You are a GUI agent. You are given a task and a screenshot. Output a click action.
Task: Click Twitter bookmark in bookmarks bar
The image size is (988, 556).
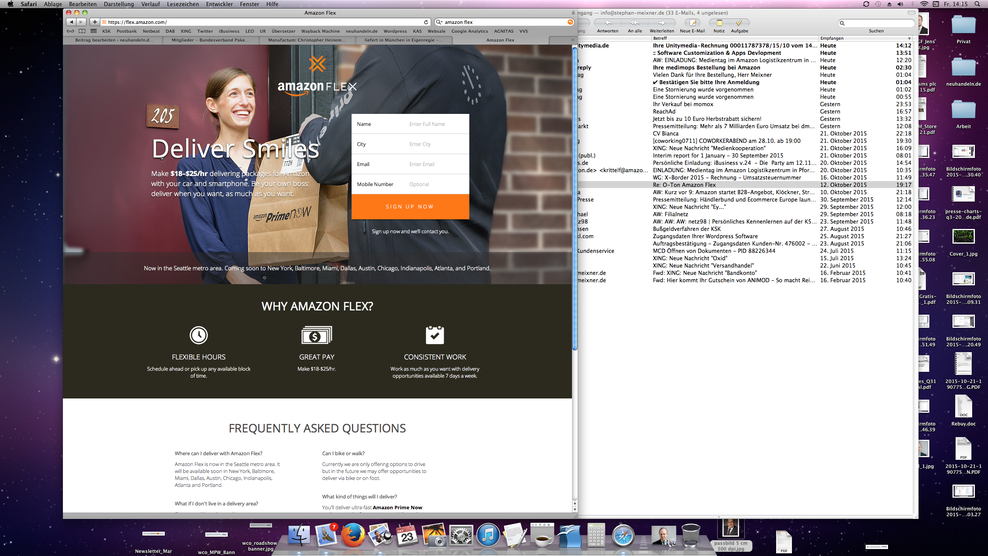tap(205, 31)
